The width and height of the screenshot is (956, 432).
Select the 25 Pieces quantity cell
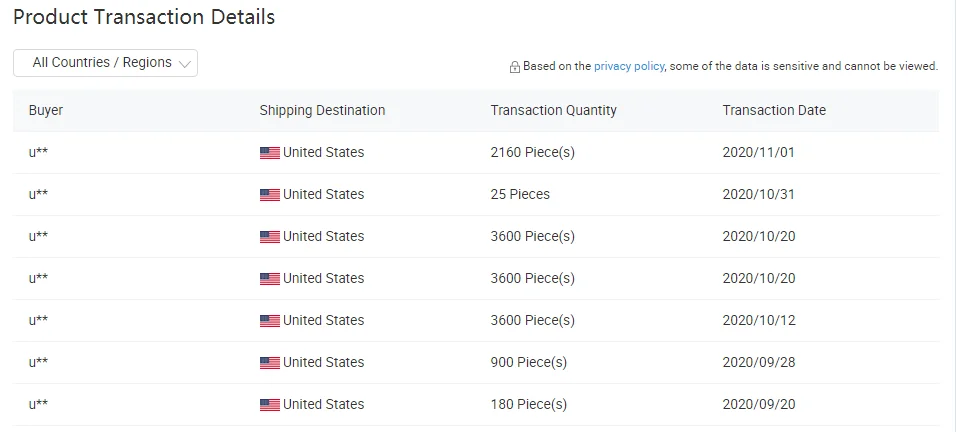520,194
